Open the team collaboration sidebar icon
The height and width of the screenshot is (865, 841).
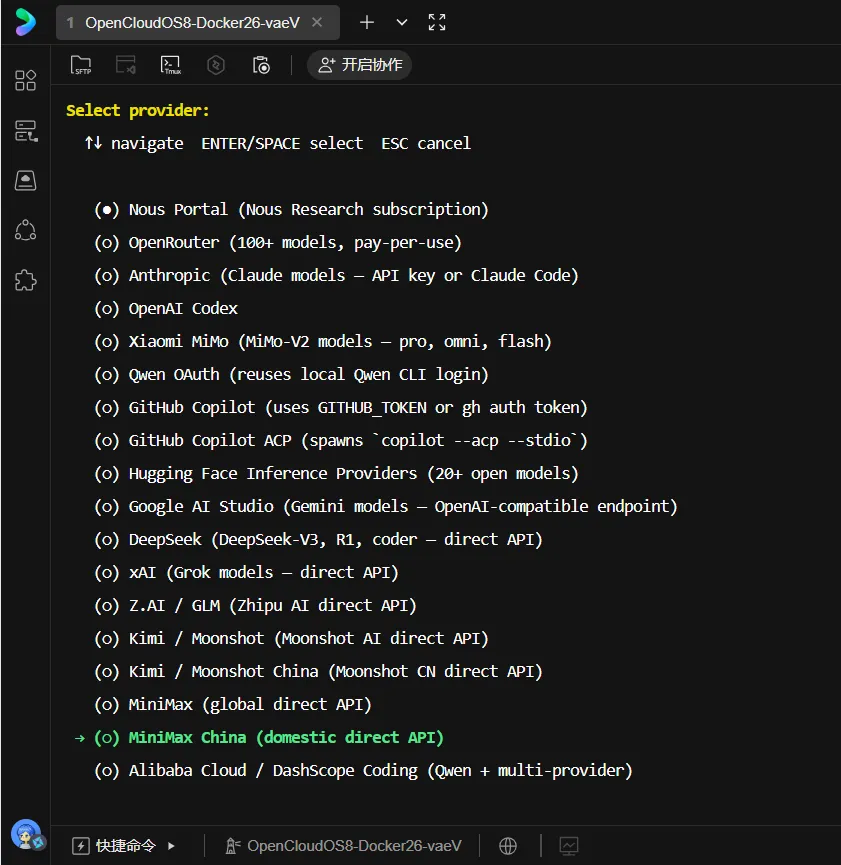[25, 230]
